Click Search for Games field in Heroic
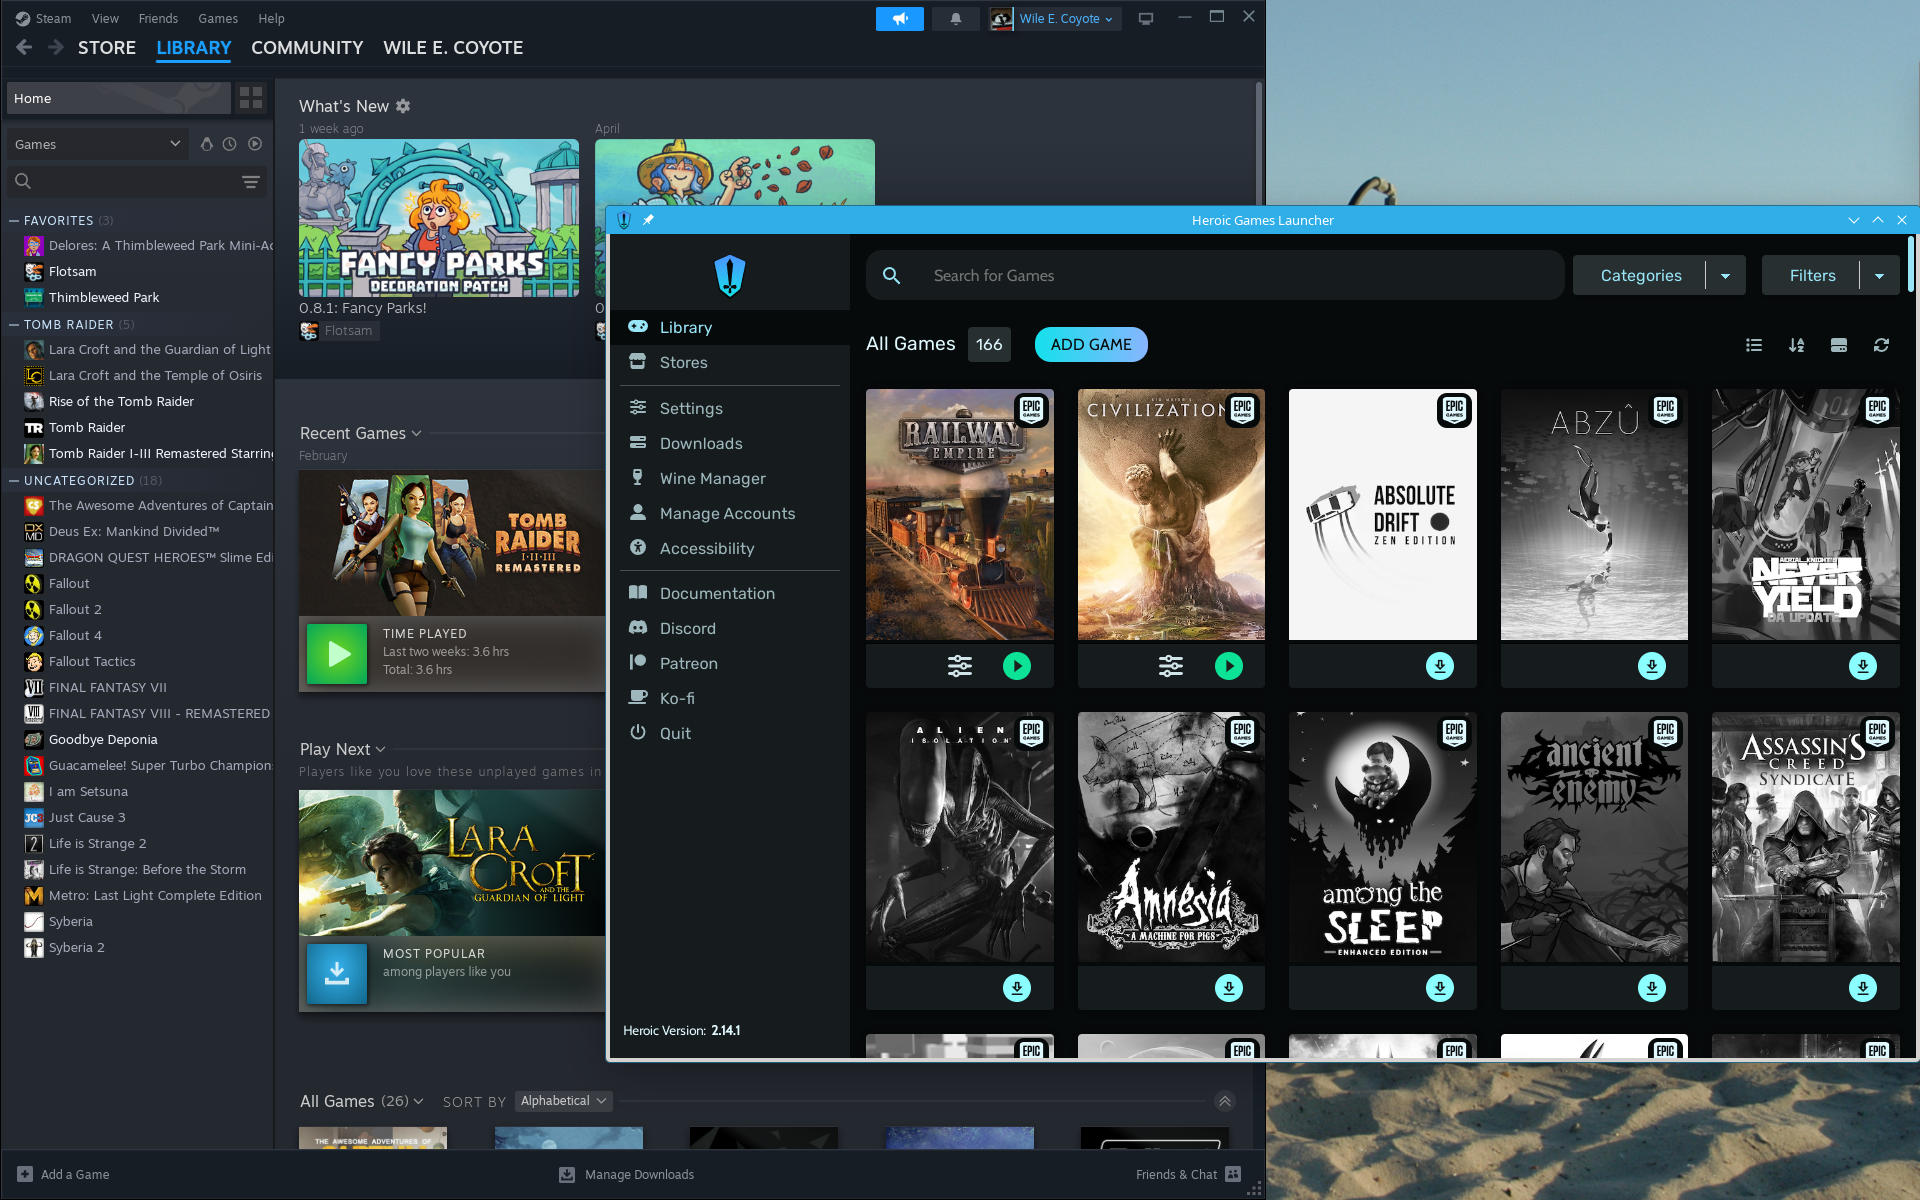 tap(1215, 275)
